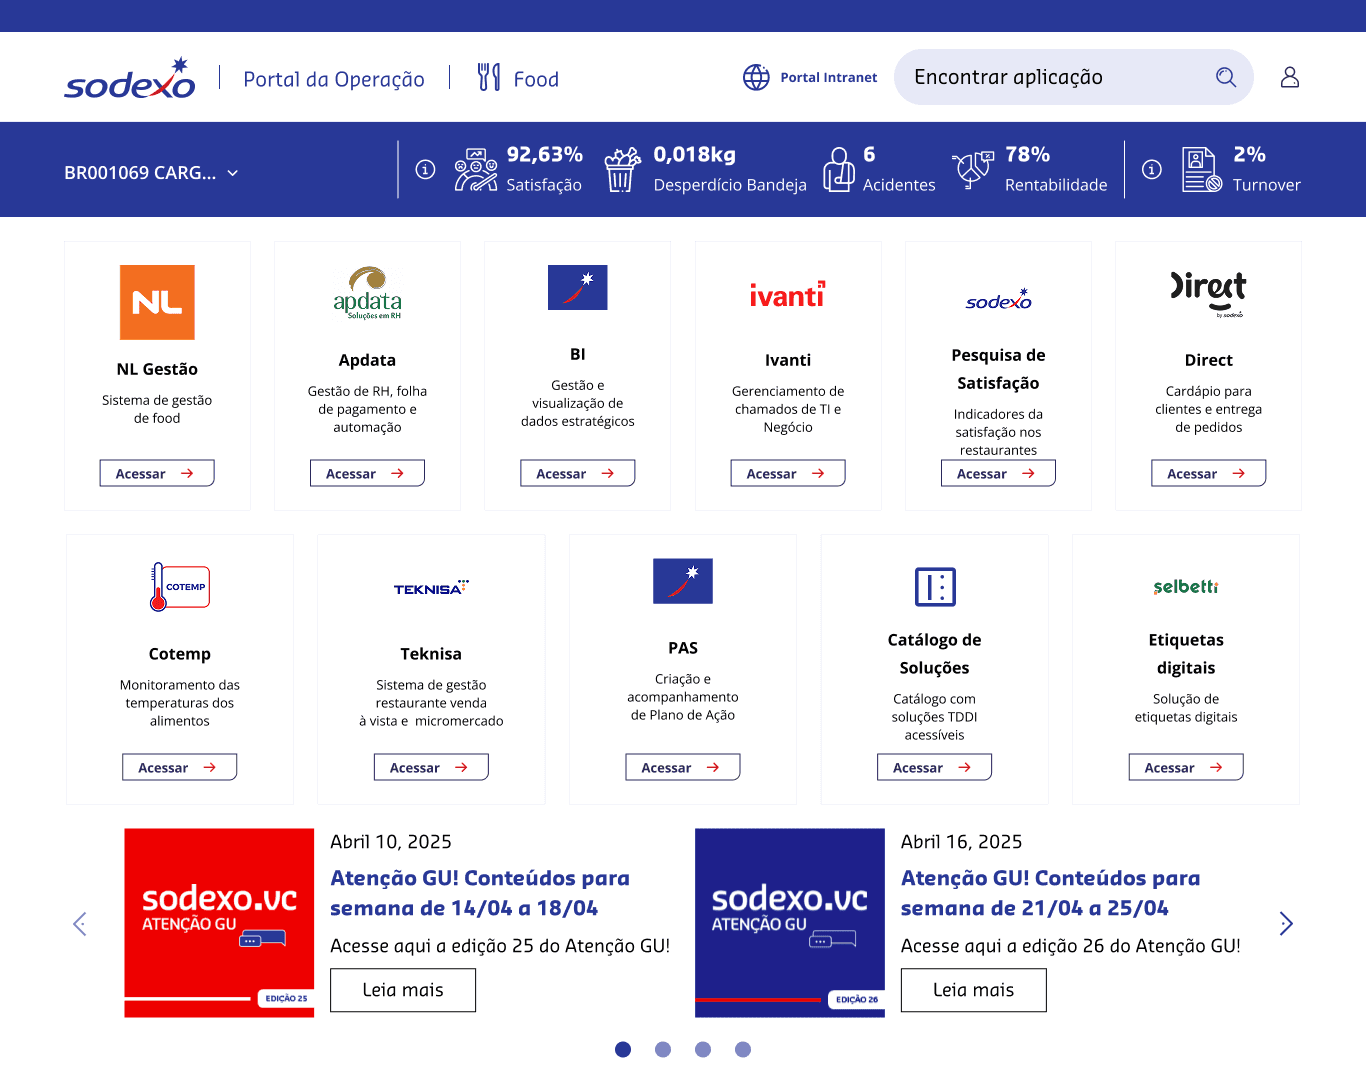Viewport: 1366px width, 1082px height.
Task: Click the Satisfação people rating icon
Action: 476,169
